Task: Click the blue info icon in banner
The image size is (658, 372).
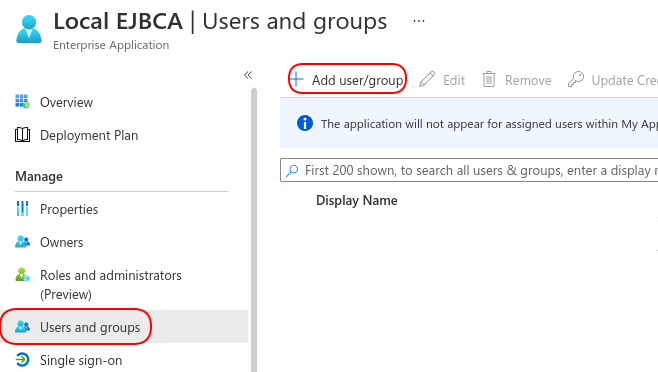Action: click(305, 123)
